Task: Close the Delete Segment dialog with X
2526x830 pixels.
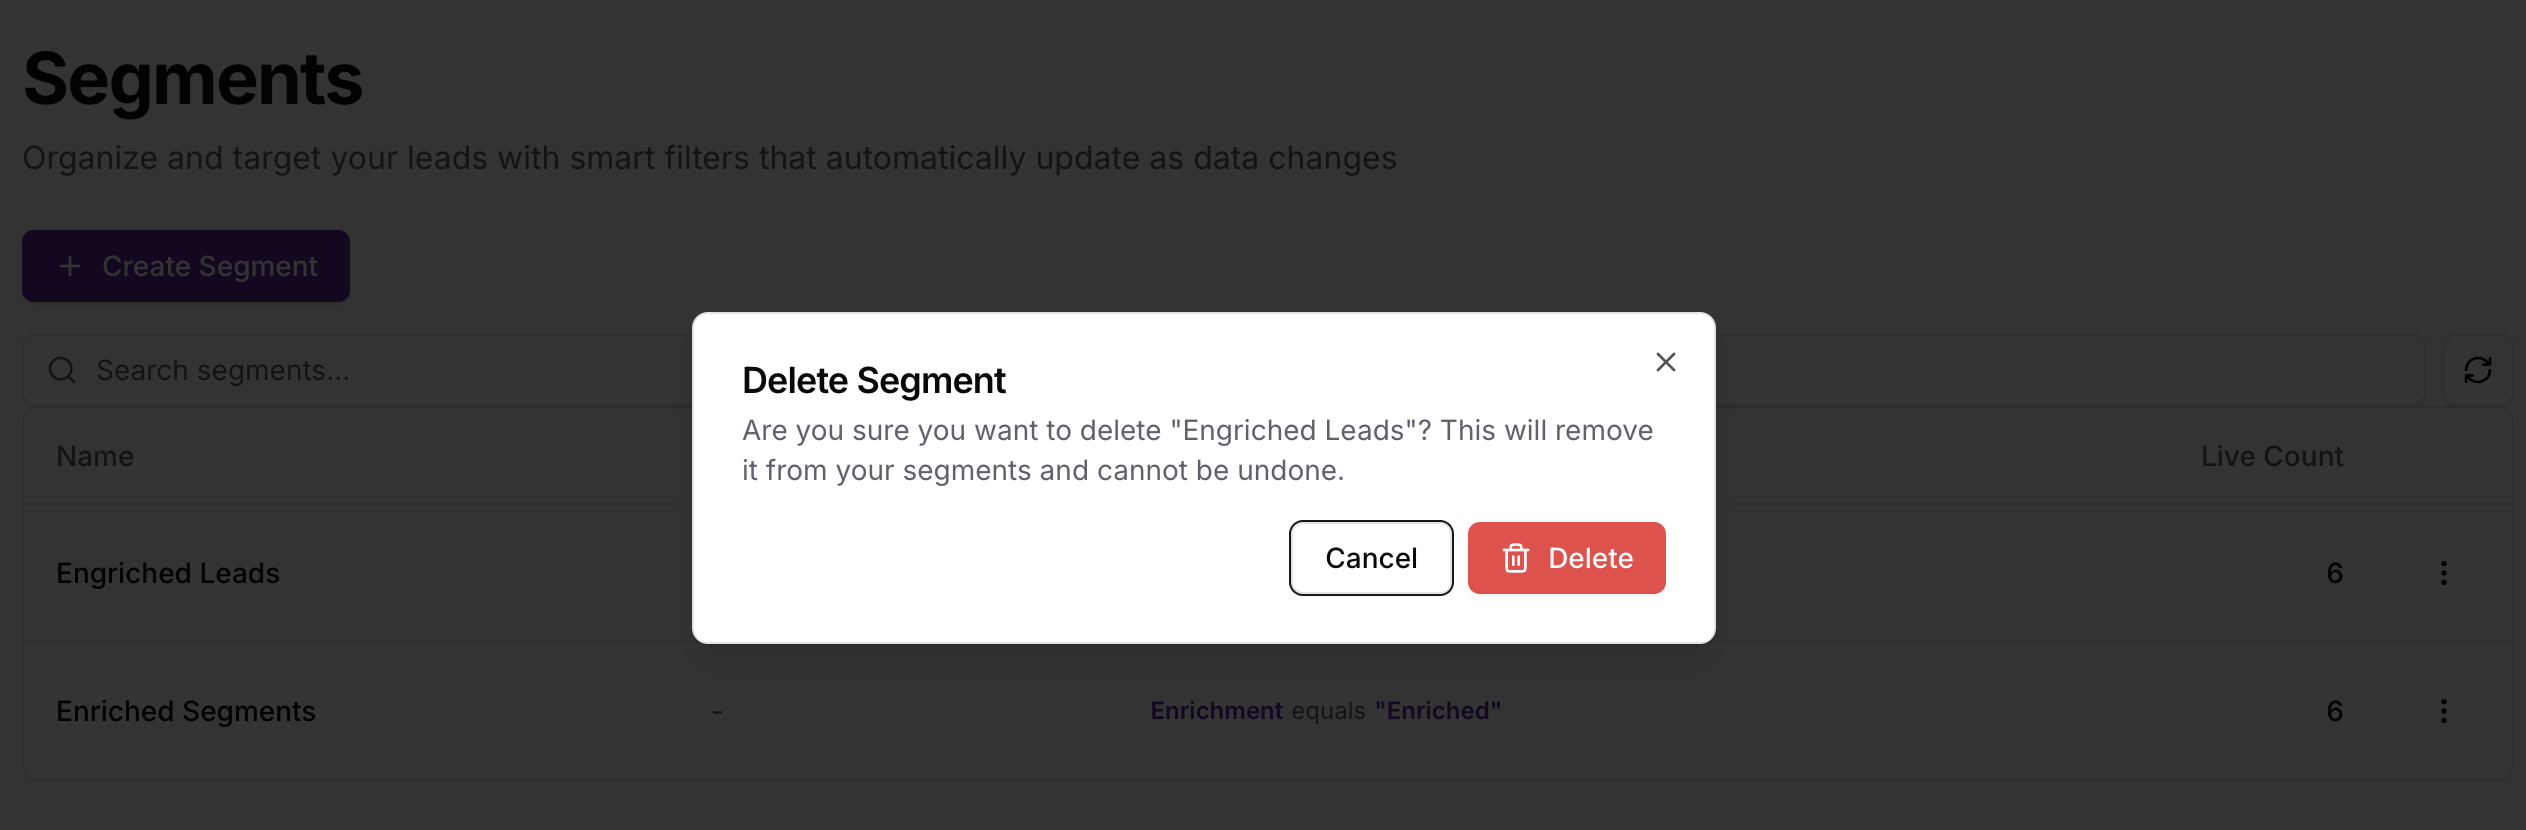Action: coord(1665,362)
